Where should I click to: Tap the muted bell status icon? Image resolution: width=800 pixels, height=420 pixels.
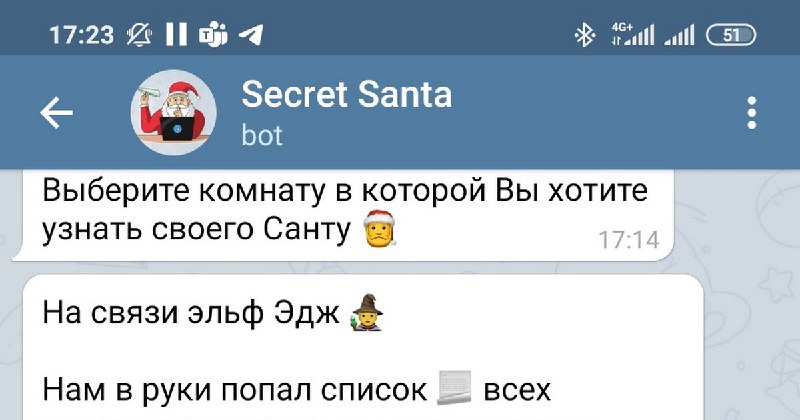click(139, 35)
